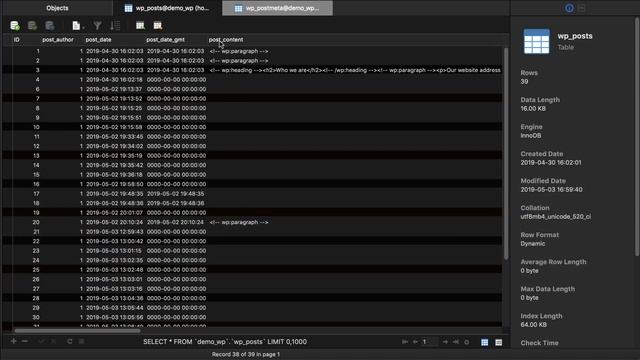Image resolution: width=640 pixels, height=360 pixels.
Task: Click the page number input field
Action: [x=430, y=342]
